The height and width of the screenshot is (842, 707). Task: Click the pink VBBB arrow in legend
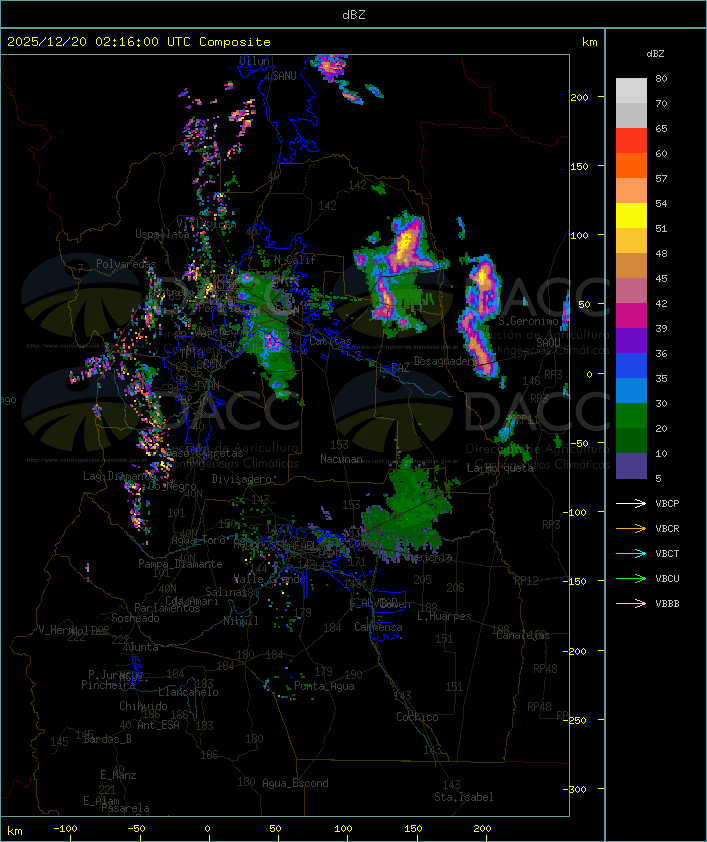coord(631,604)
